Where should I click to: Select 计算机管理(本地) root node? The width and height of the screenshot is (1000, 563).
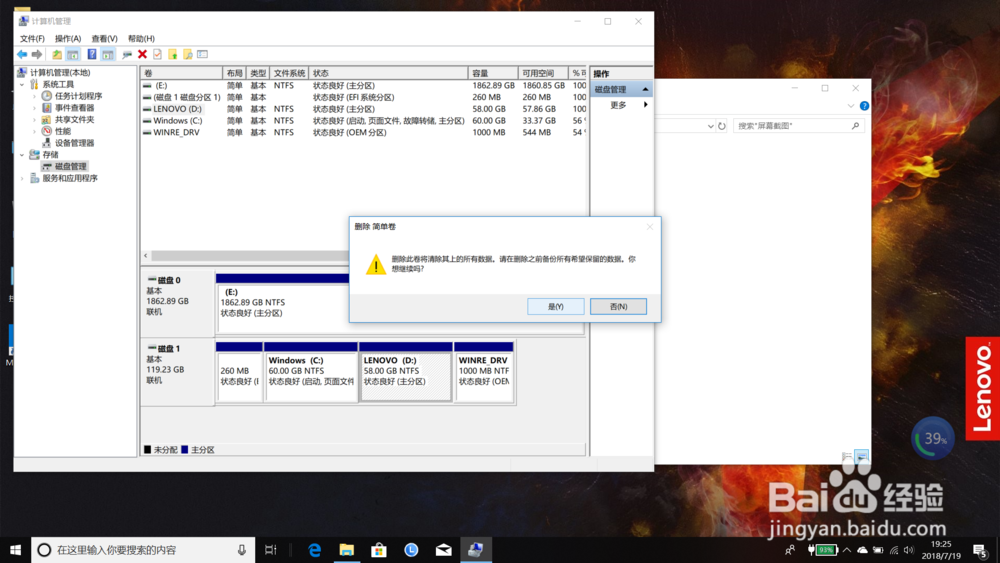60,73
